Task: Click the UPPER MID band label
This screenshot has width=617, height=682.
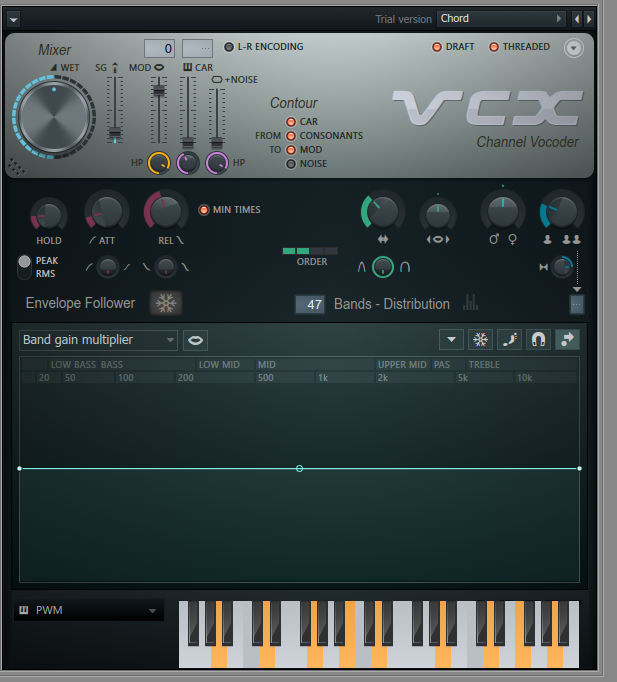Action: [x=402, y=364]
